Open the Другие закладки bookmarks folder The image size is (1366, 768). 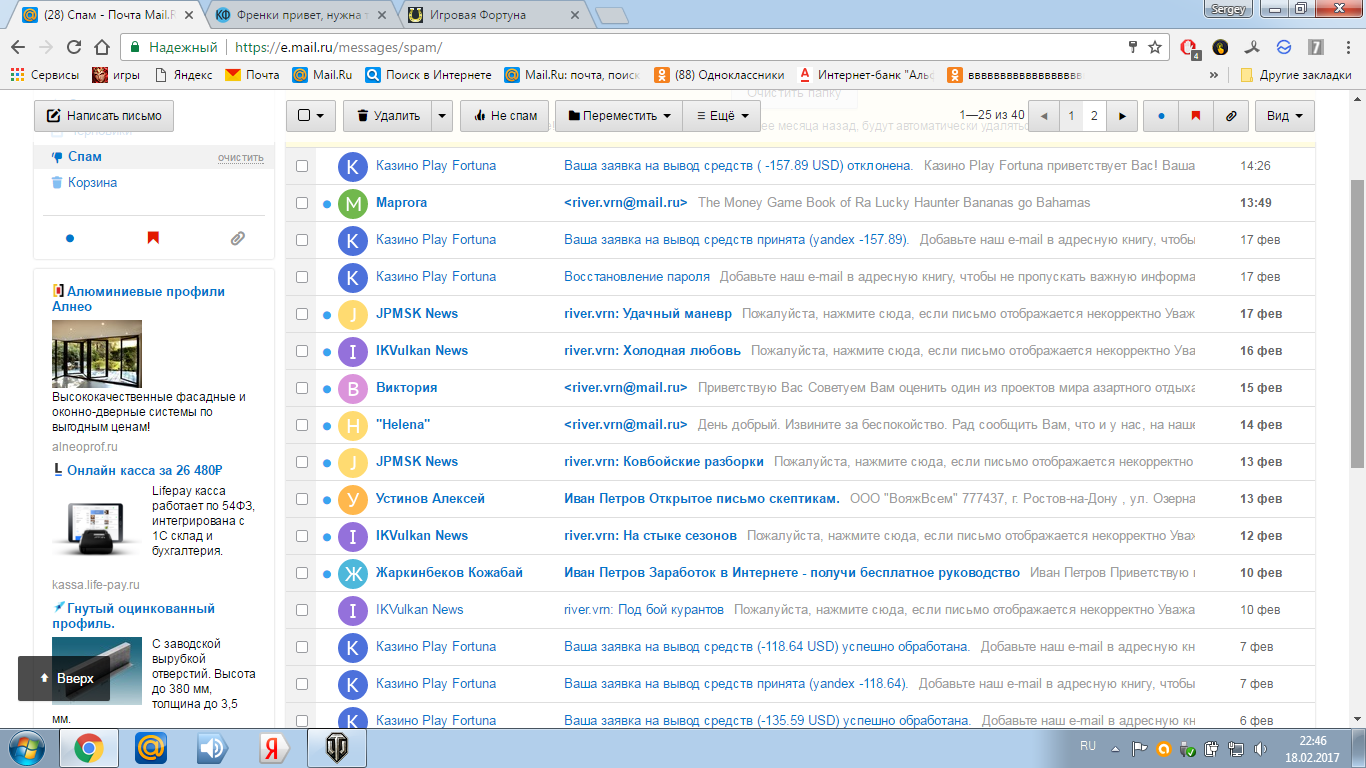(1296, 75)
